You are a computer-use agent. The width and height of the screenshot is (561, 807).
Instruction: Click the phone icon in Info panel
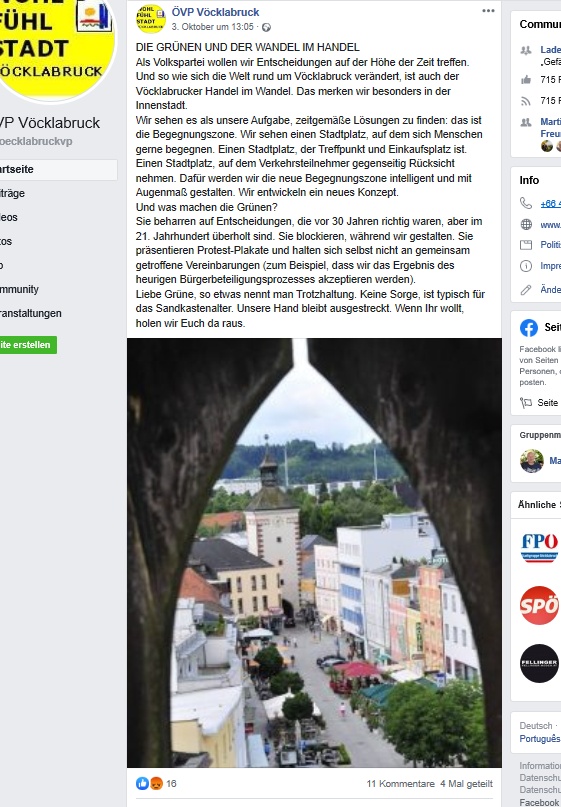(x=526, y=203)
